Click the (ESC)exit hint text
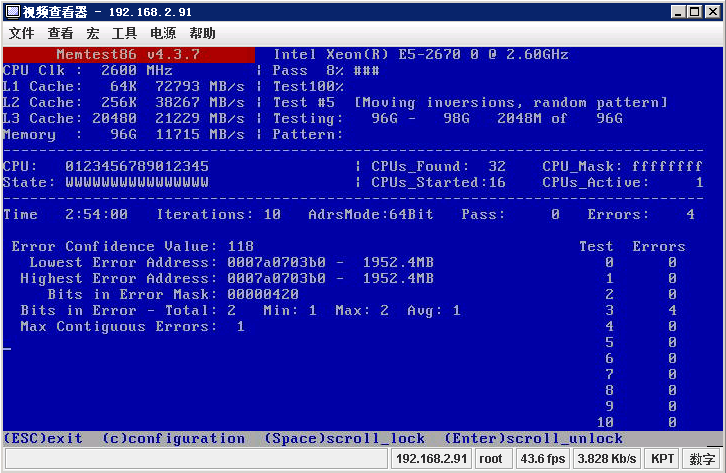The image size is (726, 473). [43, 438]
